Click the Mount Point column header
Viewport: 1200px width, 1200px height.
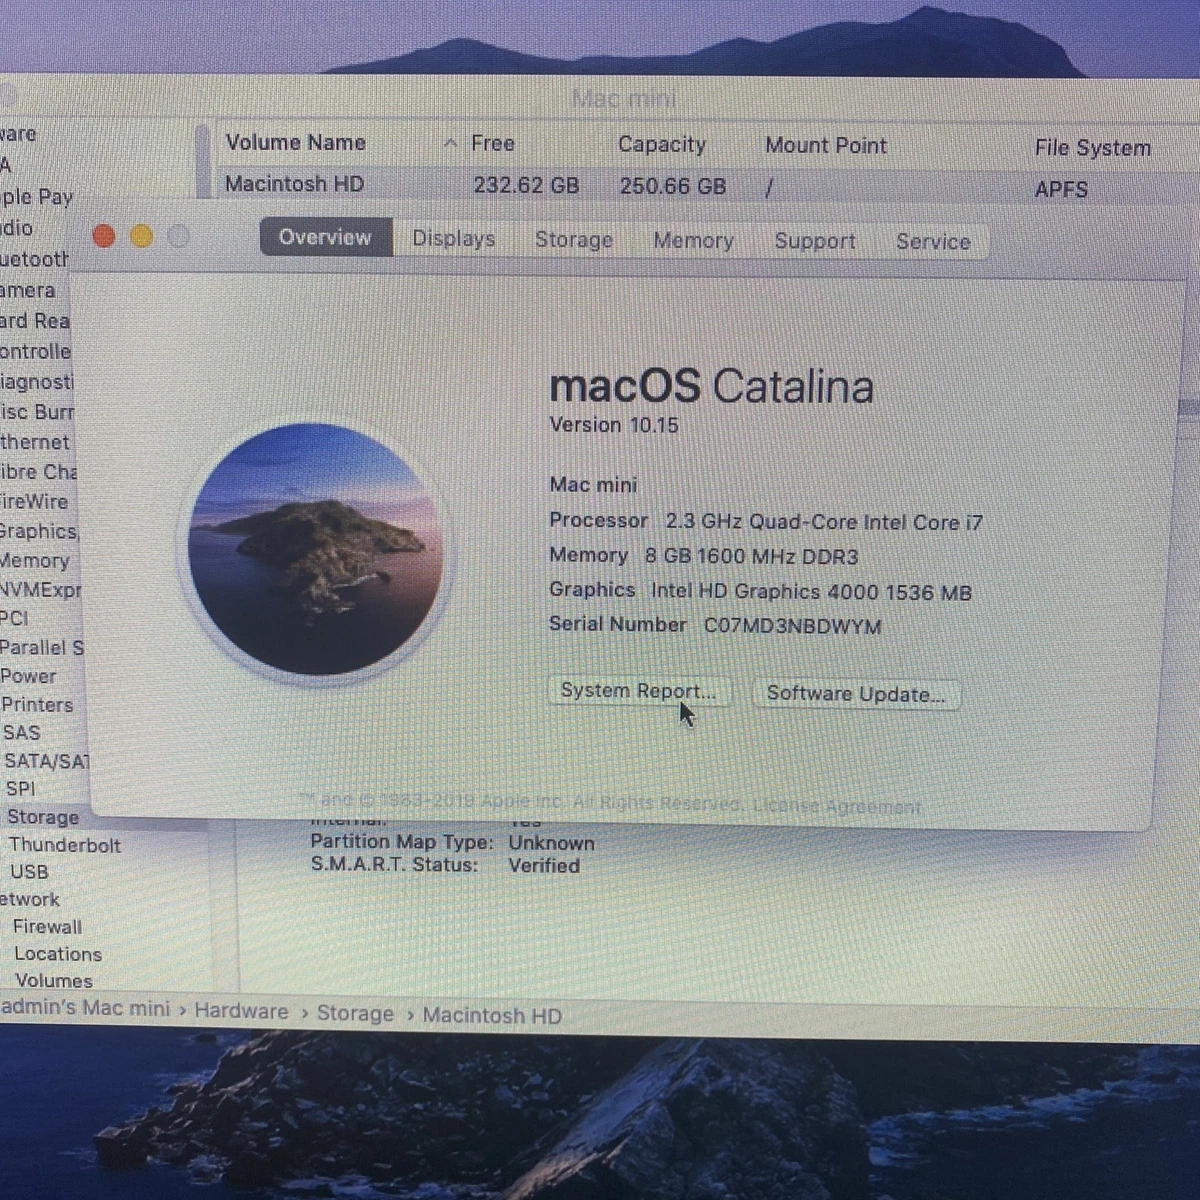click(826, 146)
